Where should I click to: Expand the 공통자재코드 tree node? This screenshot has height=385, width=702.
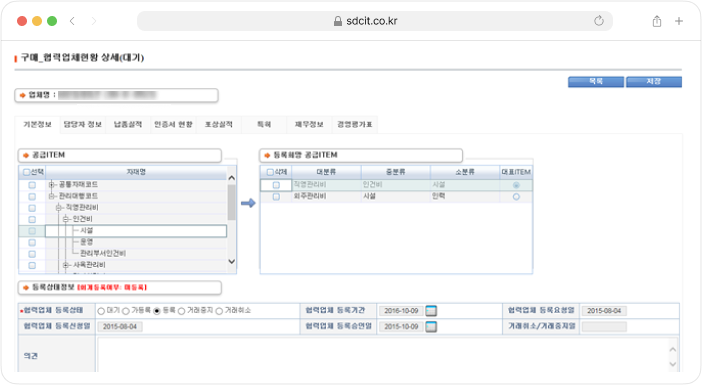(51, 184)
